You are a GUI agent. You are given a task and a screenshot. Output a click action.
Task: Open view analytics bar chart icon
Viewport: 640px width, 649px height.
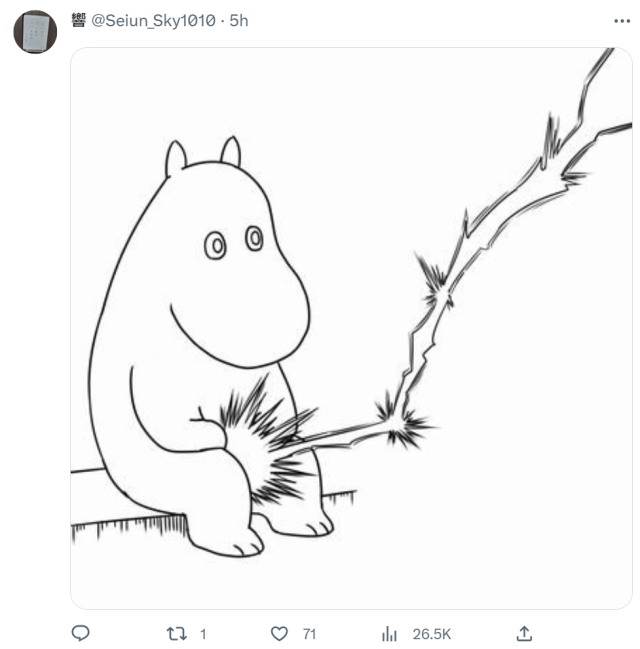click(390, 633)
